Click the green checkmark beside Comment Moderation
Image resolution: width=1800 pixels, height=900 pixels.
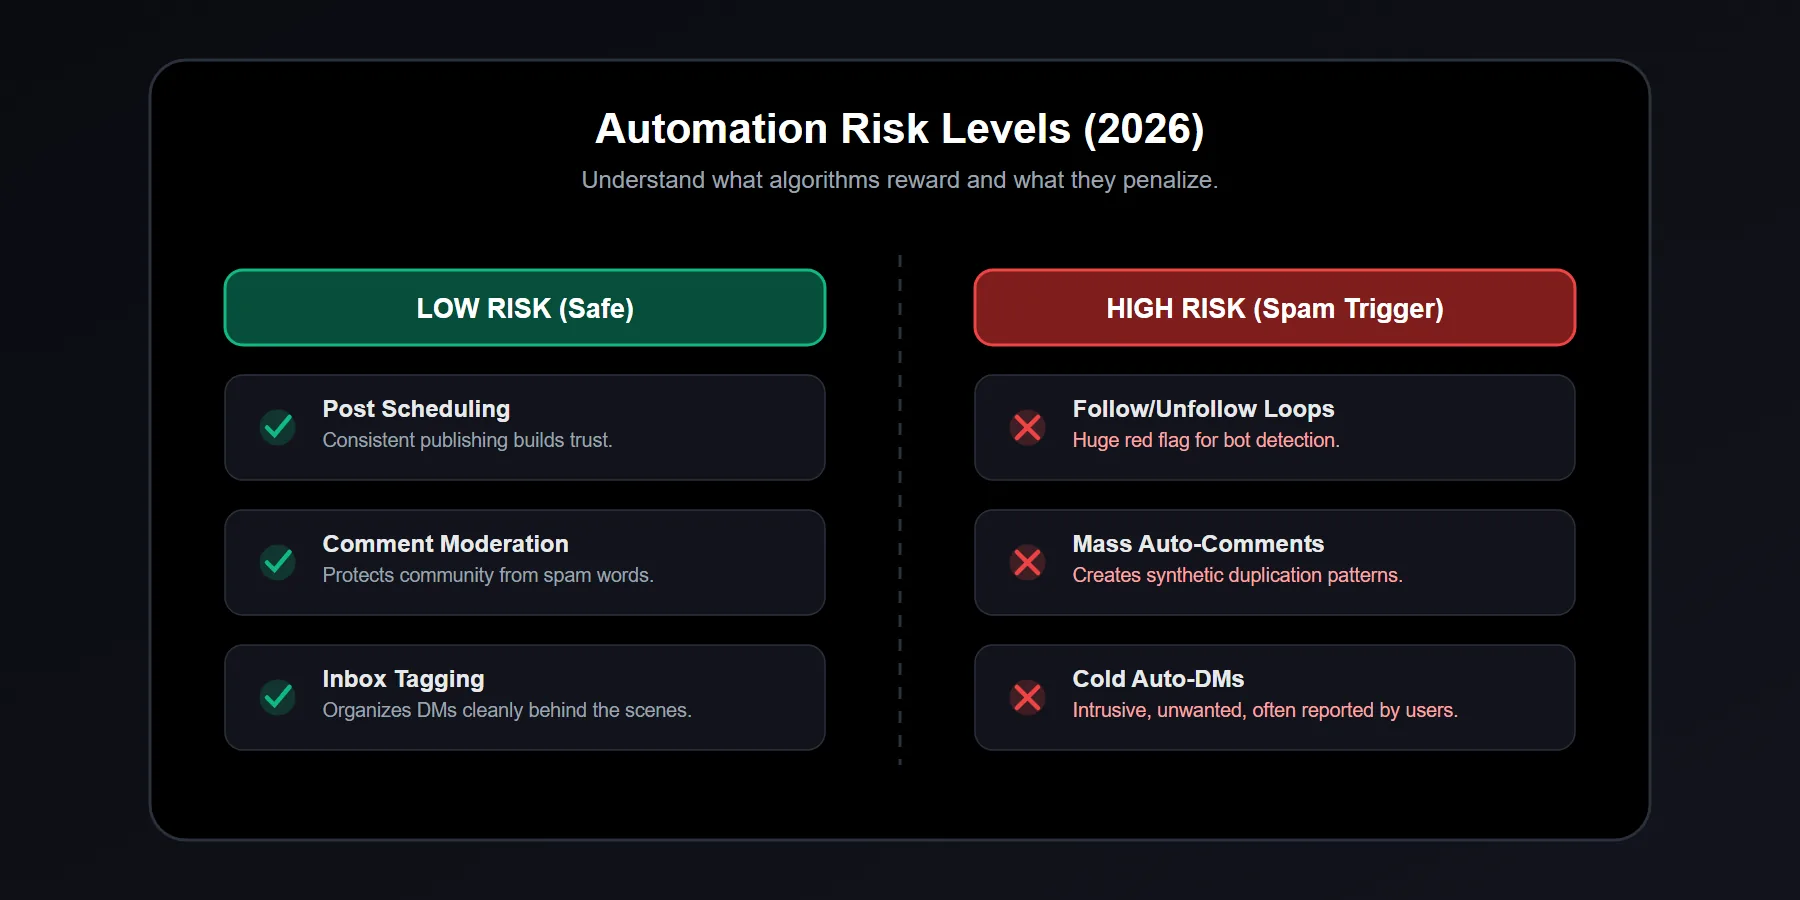[x=278, y=563]
